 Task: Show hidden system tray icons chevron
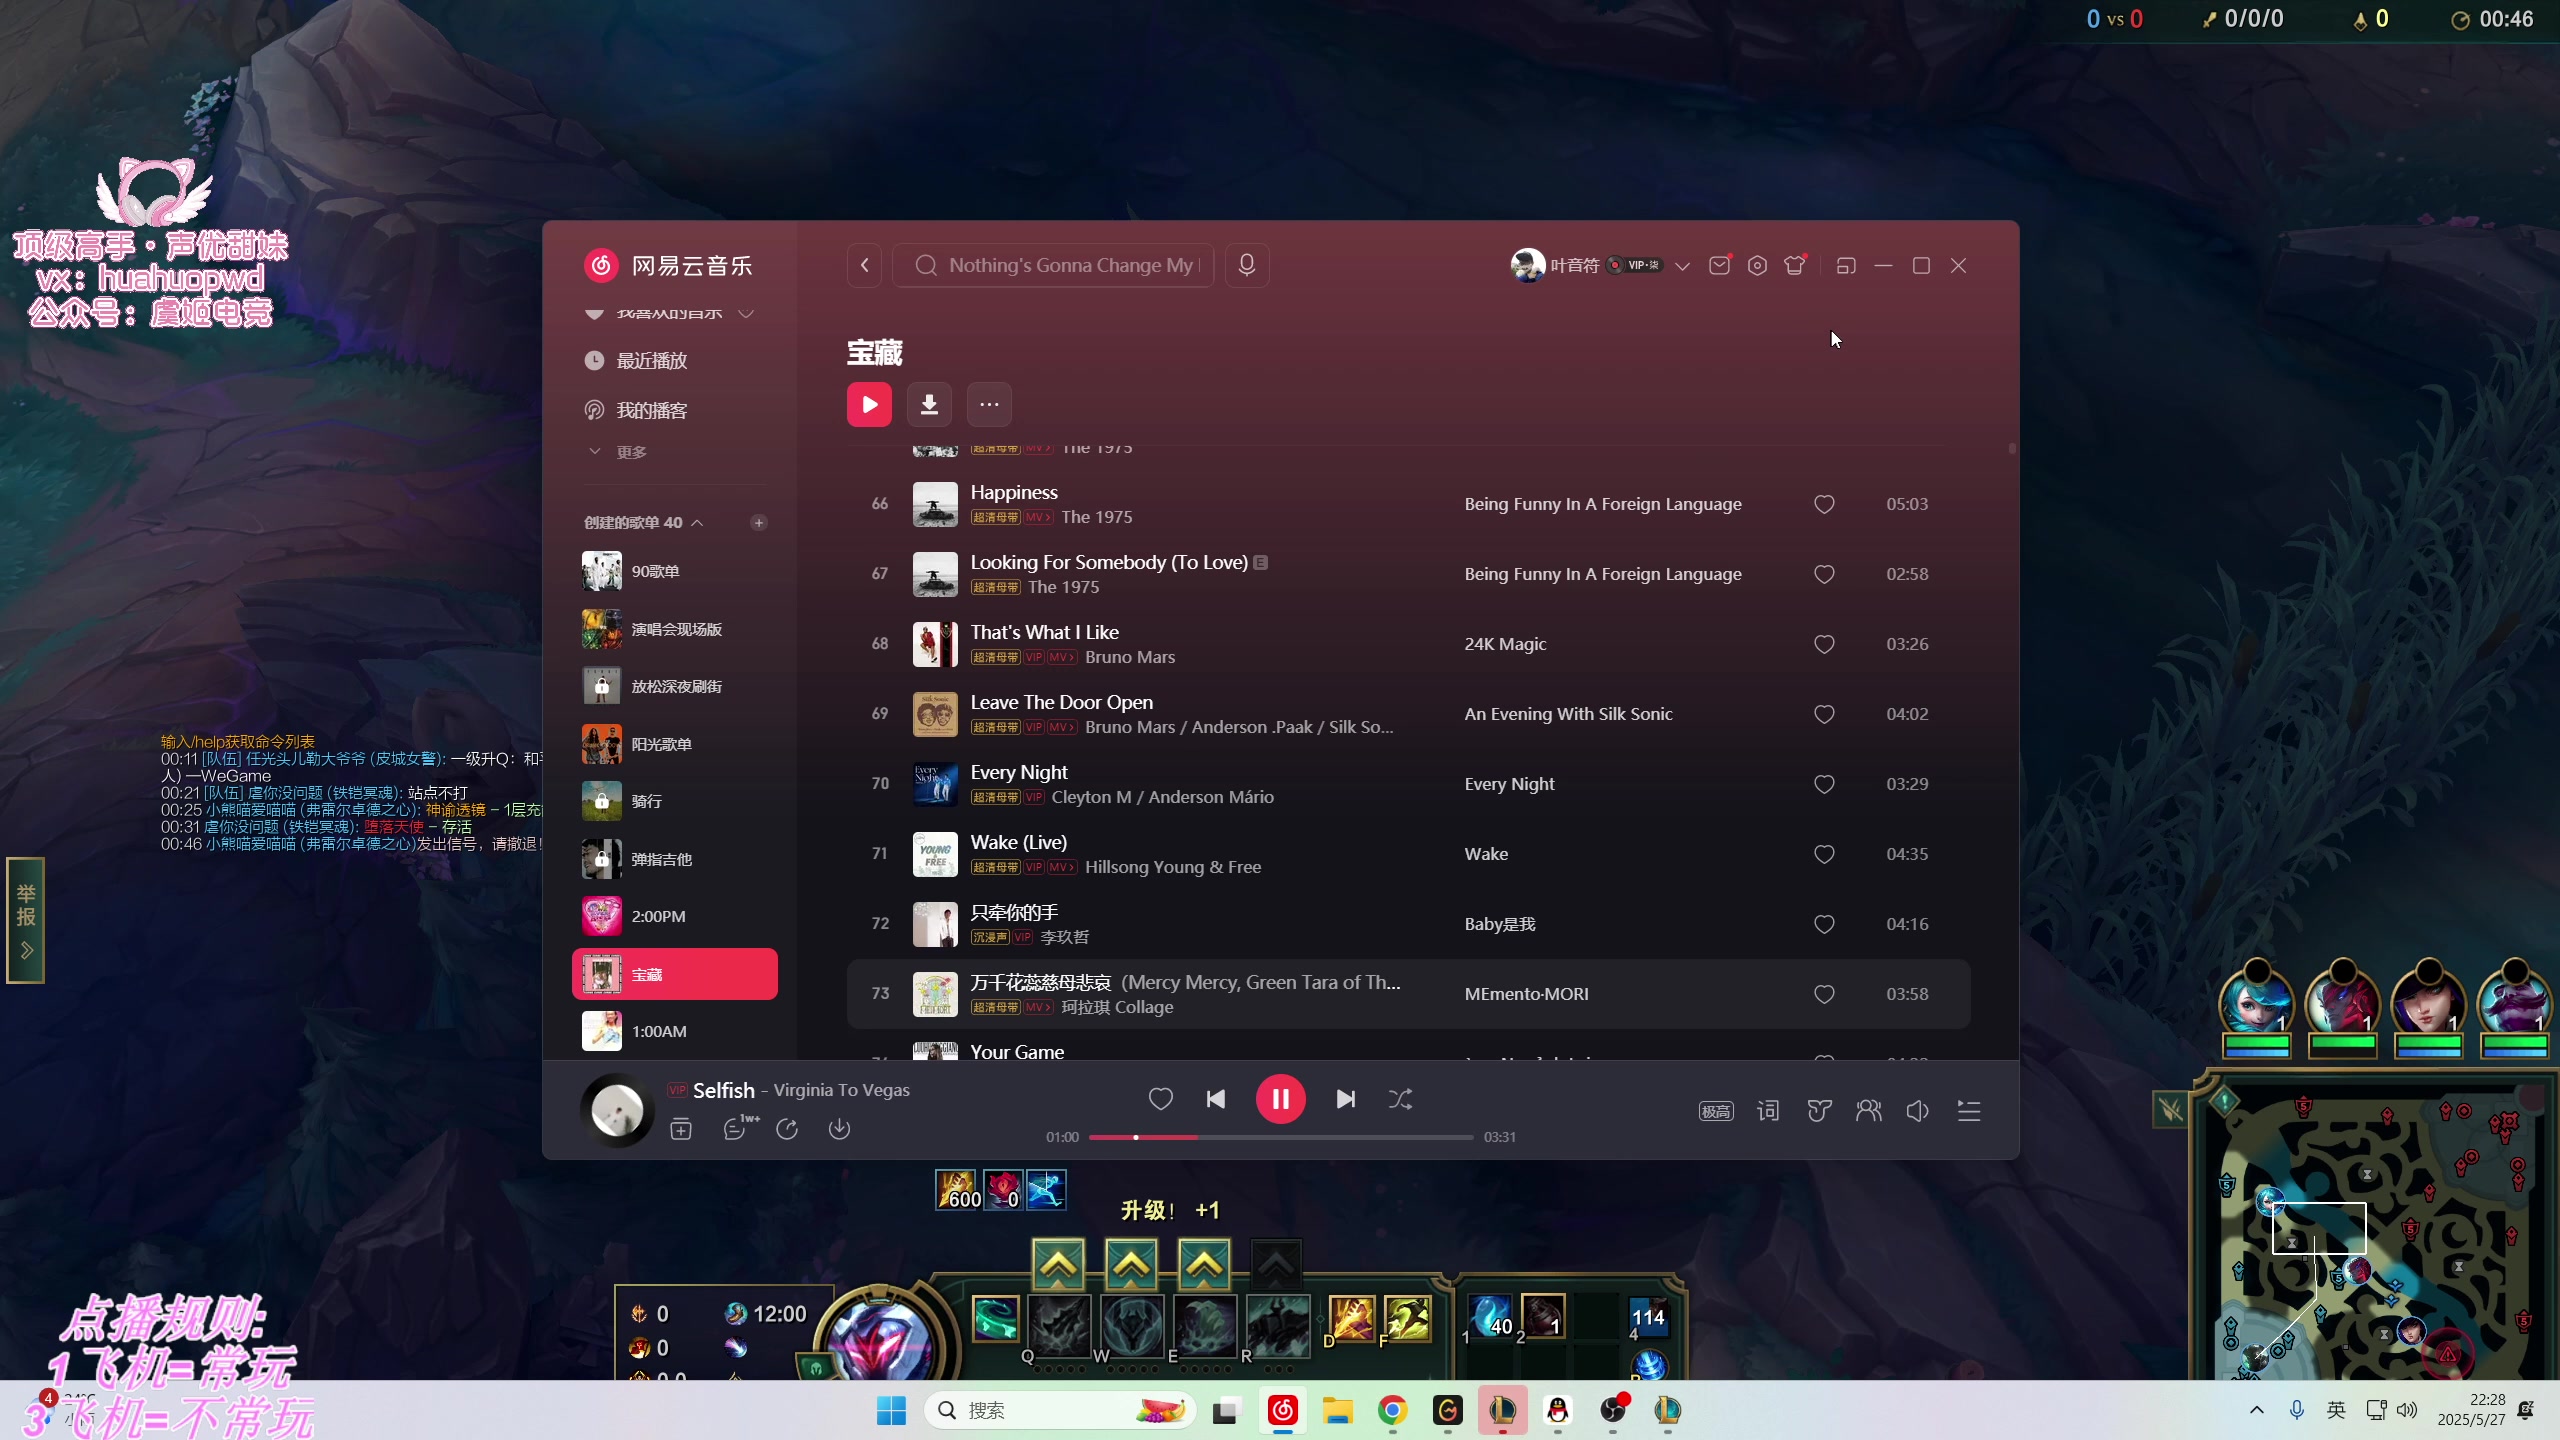point(2257,1410)
